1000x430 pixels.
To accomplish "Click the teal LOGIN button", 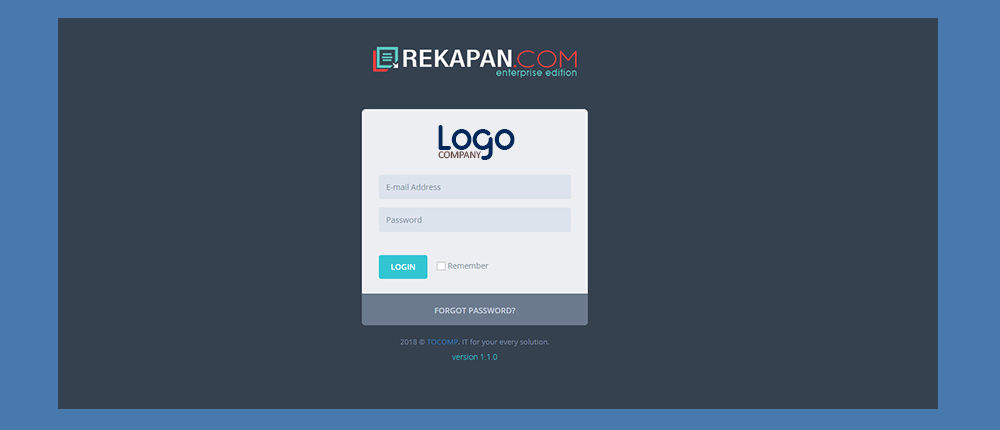I will point(403,267).
